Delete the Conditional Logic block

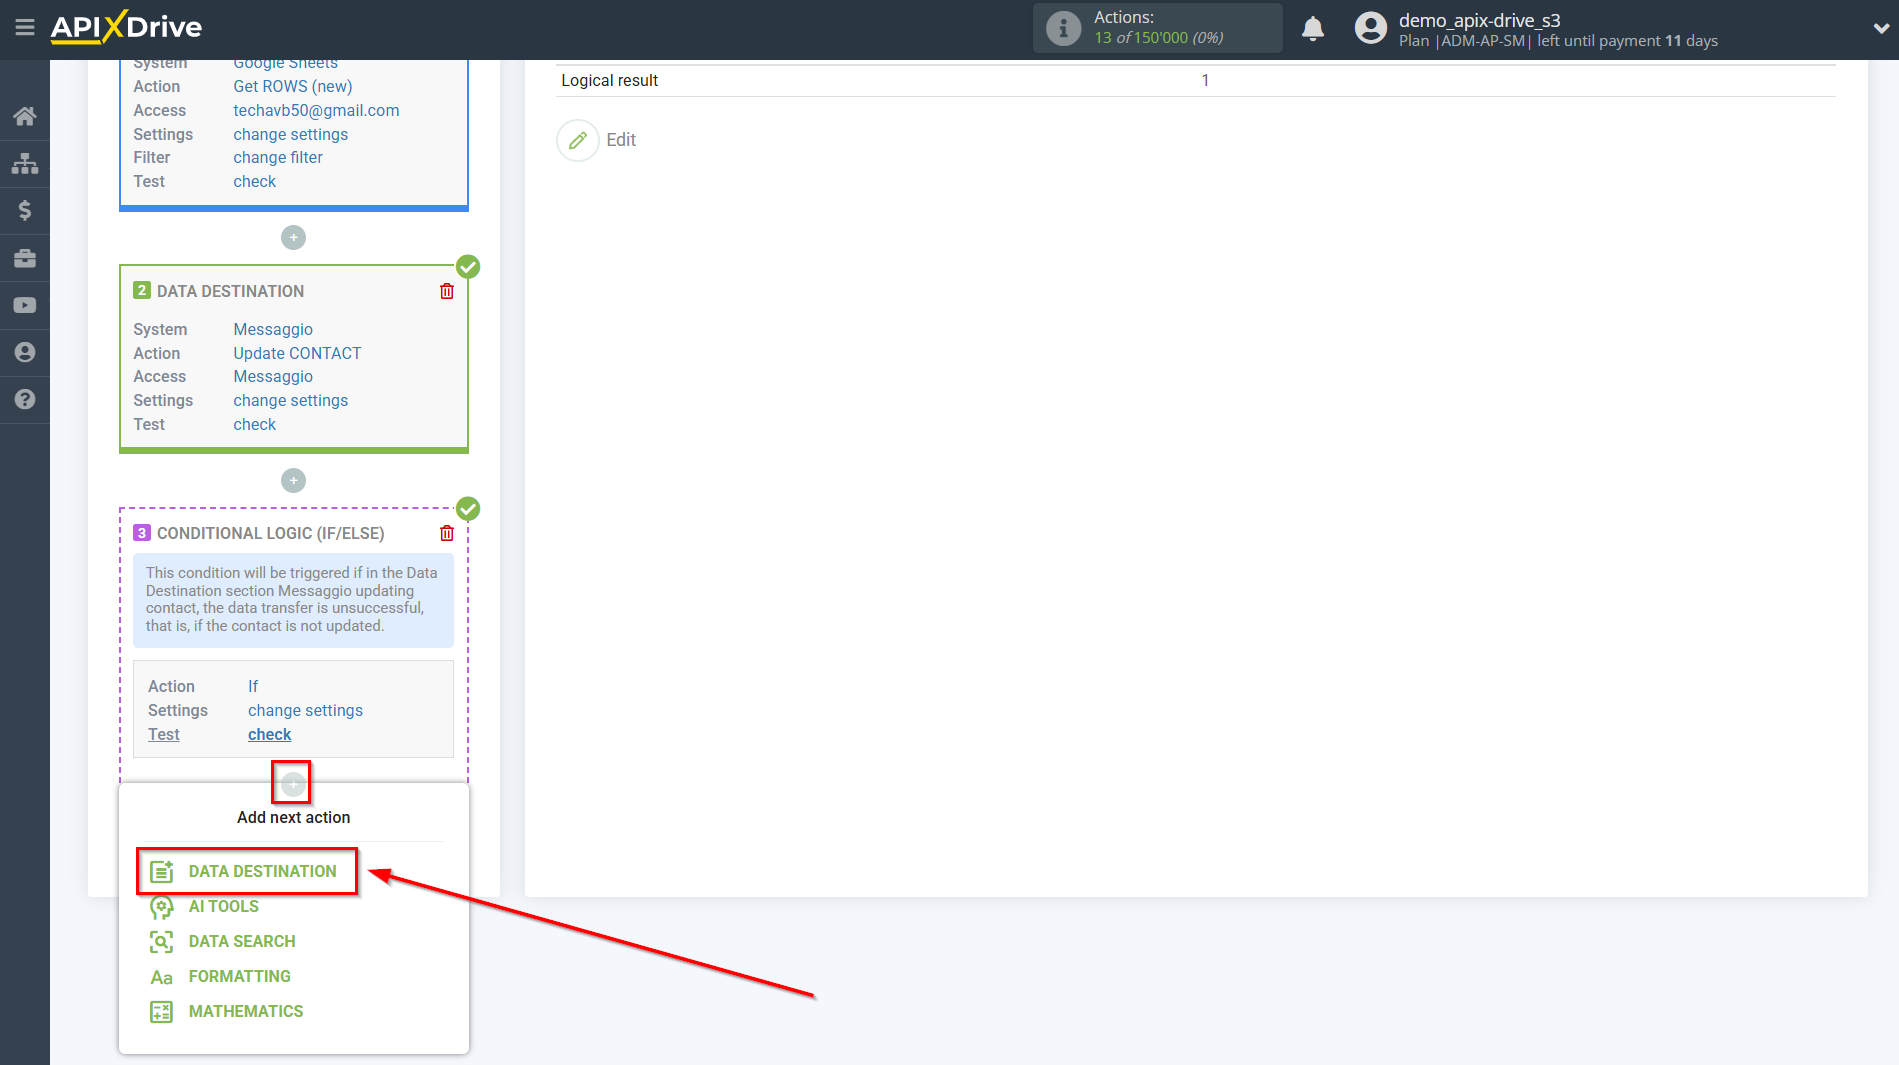click(x=447, y=533)
